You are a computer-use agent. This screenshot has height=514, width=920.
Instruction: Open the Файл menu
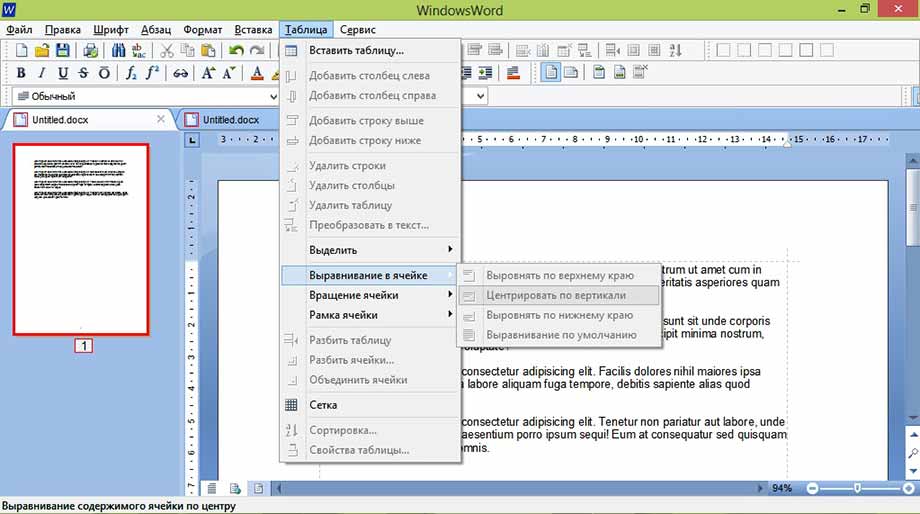point(19,29)
